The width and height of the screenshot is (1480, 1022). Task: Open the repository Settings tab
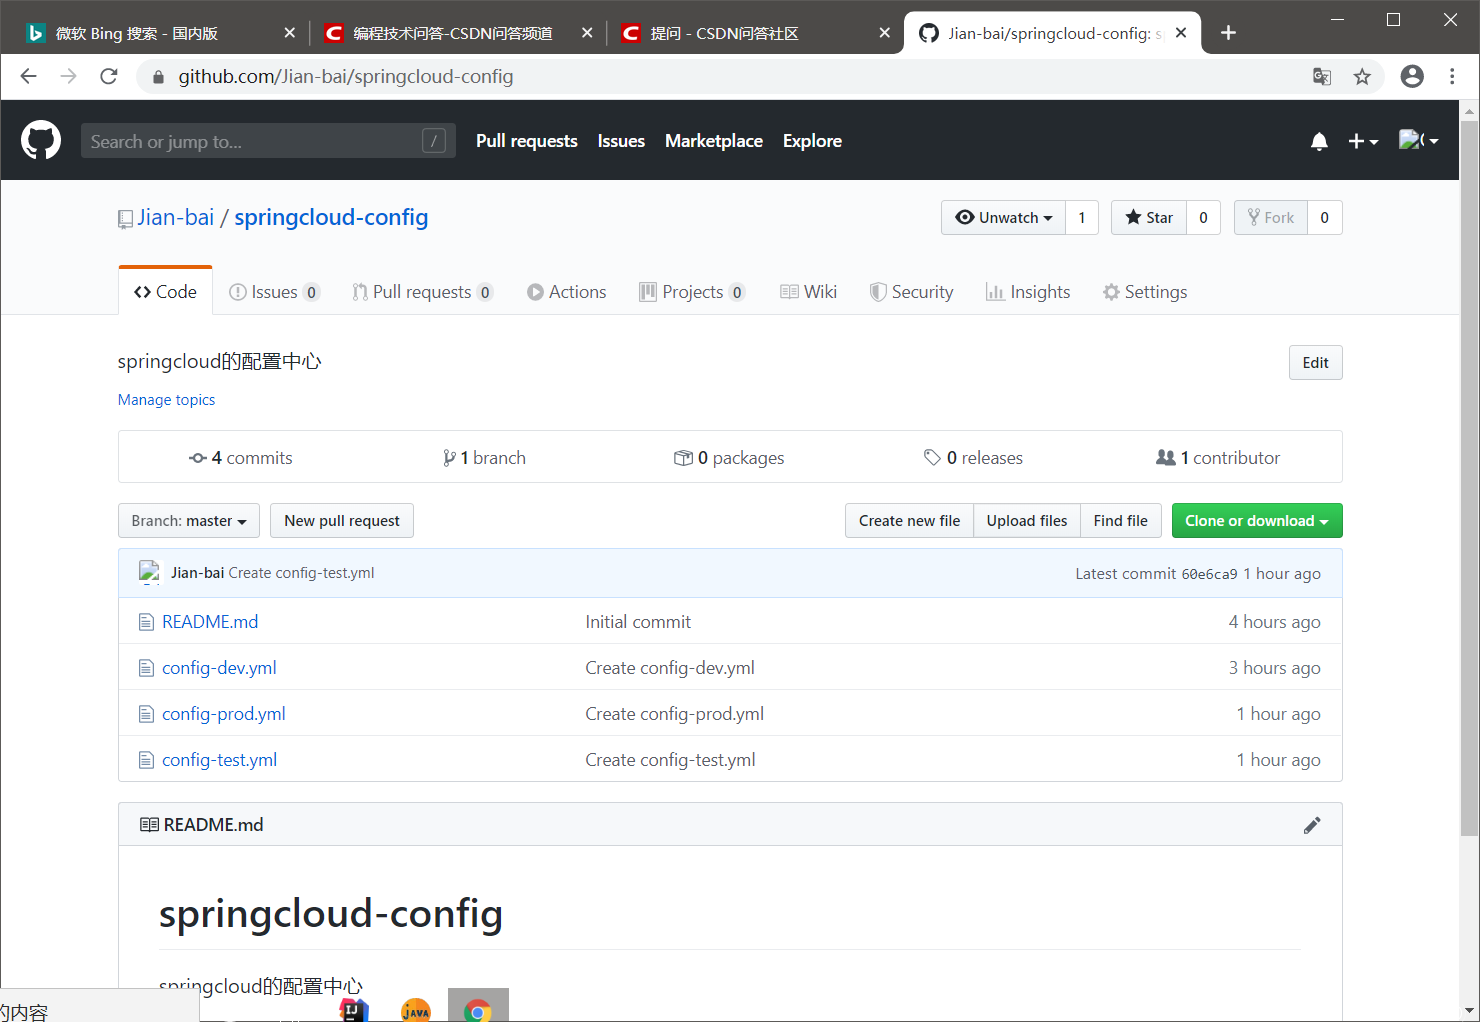pyautogui.click(x=1145, y=292)
